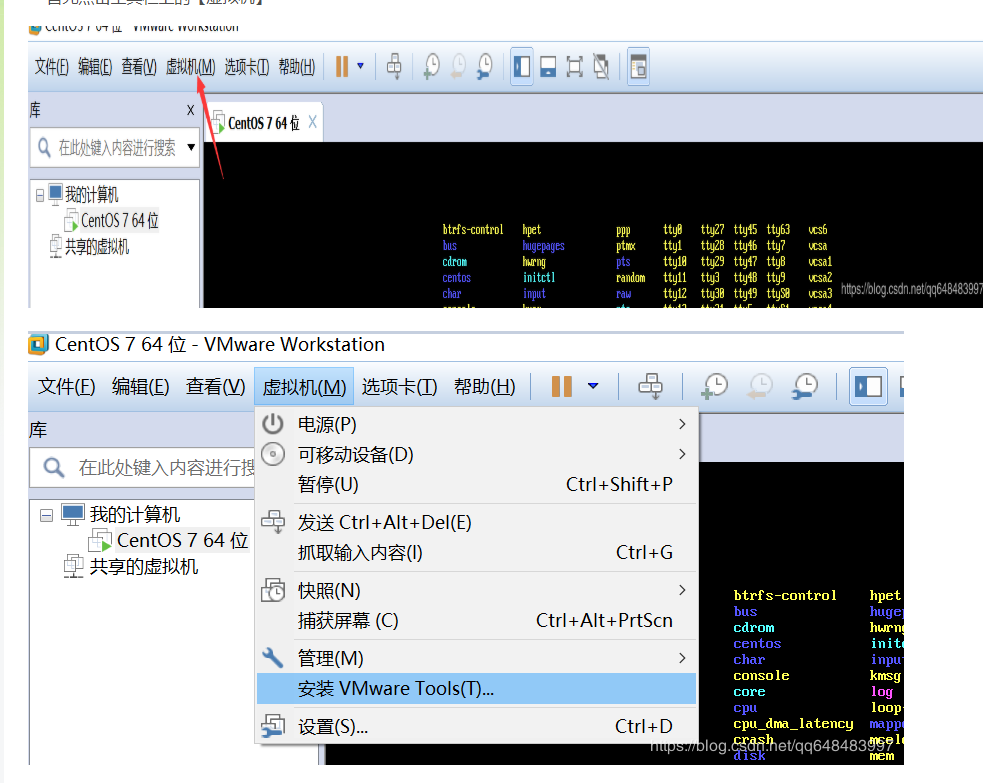Image resolution: width=983 pixels, height=783 pixels.
Task: Click snapshot icon beside 快照(N)
Action: (273, 590)
